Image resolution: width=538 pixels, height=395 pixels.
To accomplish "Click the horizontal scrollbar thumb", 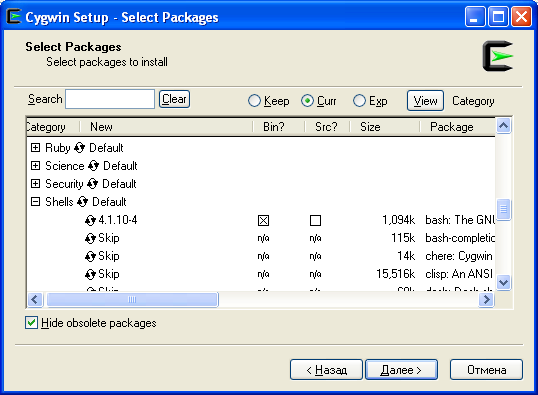I will point(132,300).
